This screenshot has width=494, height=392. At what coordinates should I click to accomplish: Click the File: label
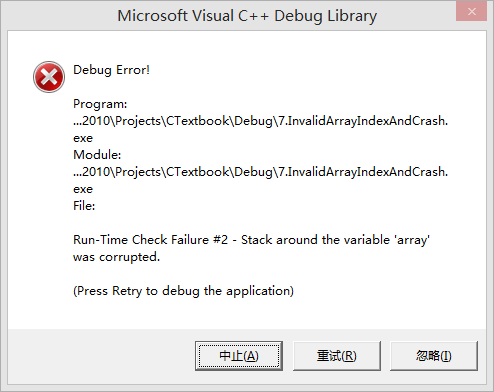click(x=84, y=206)
